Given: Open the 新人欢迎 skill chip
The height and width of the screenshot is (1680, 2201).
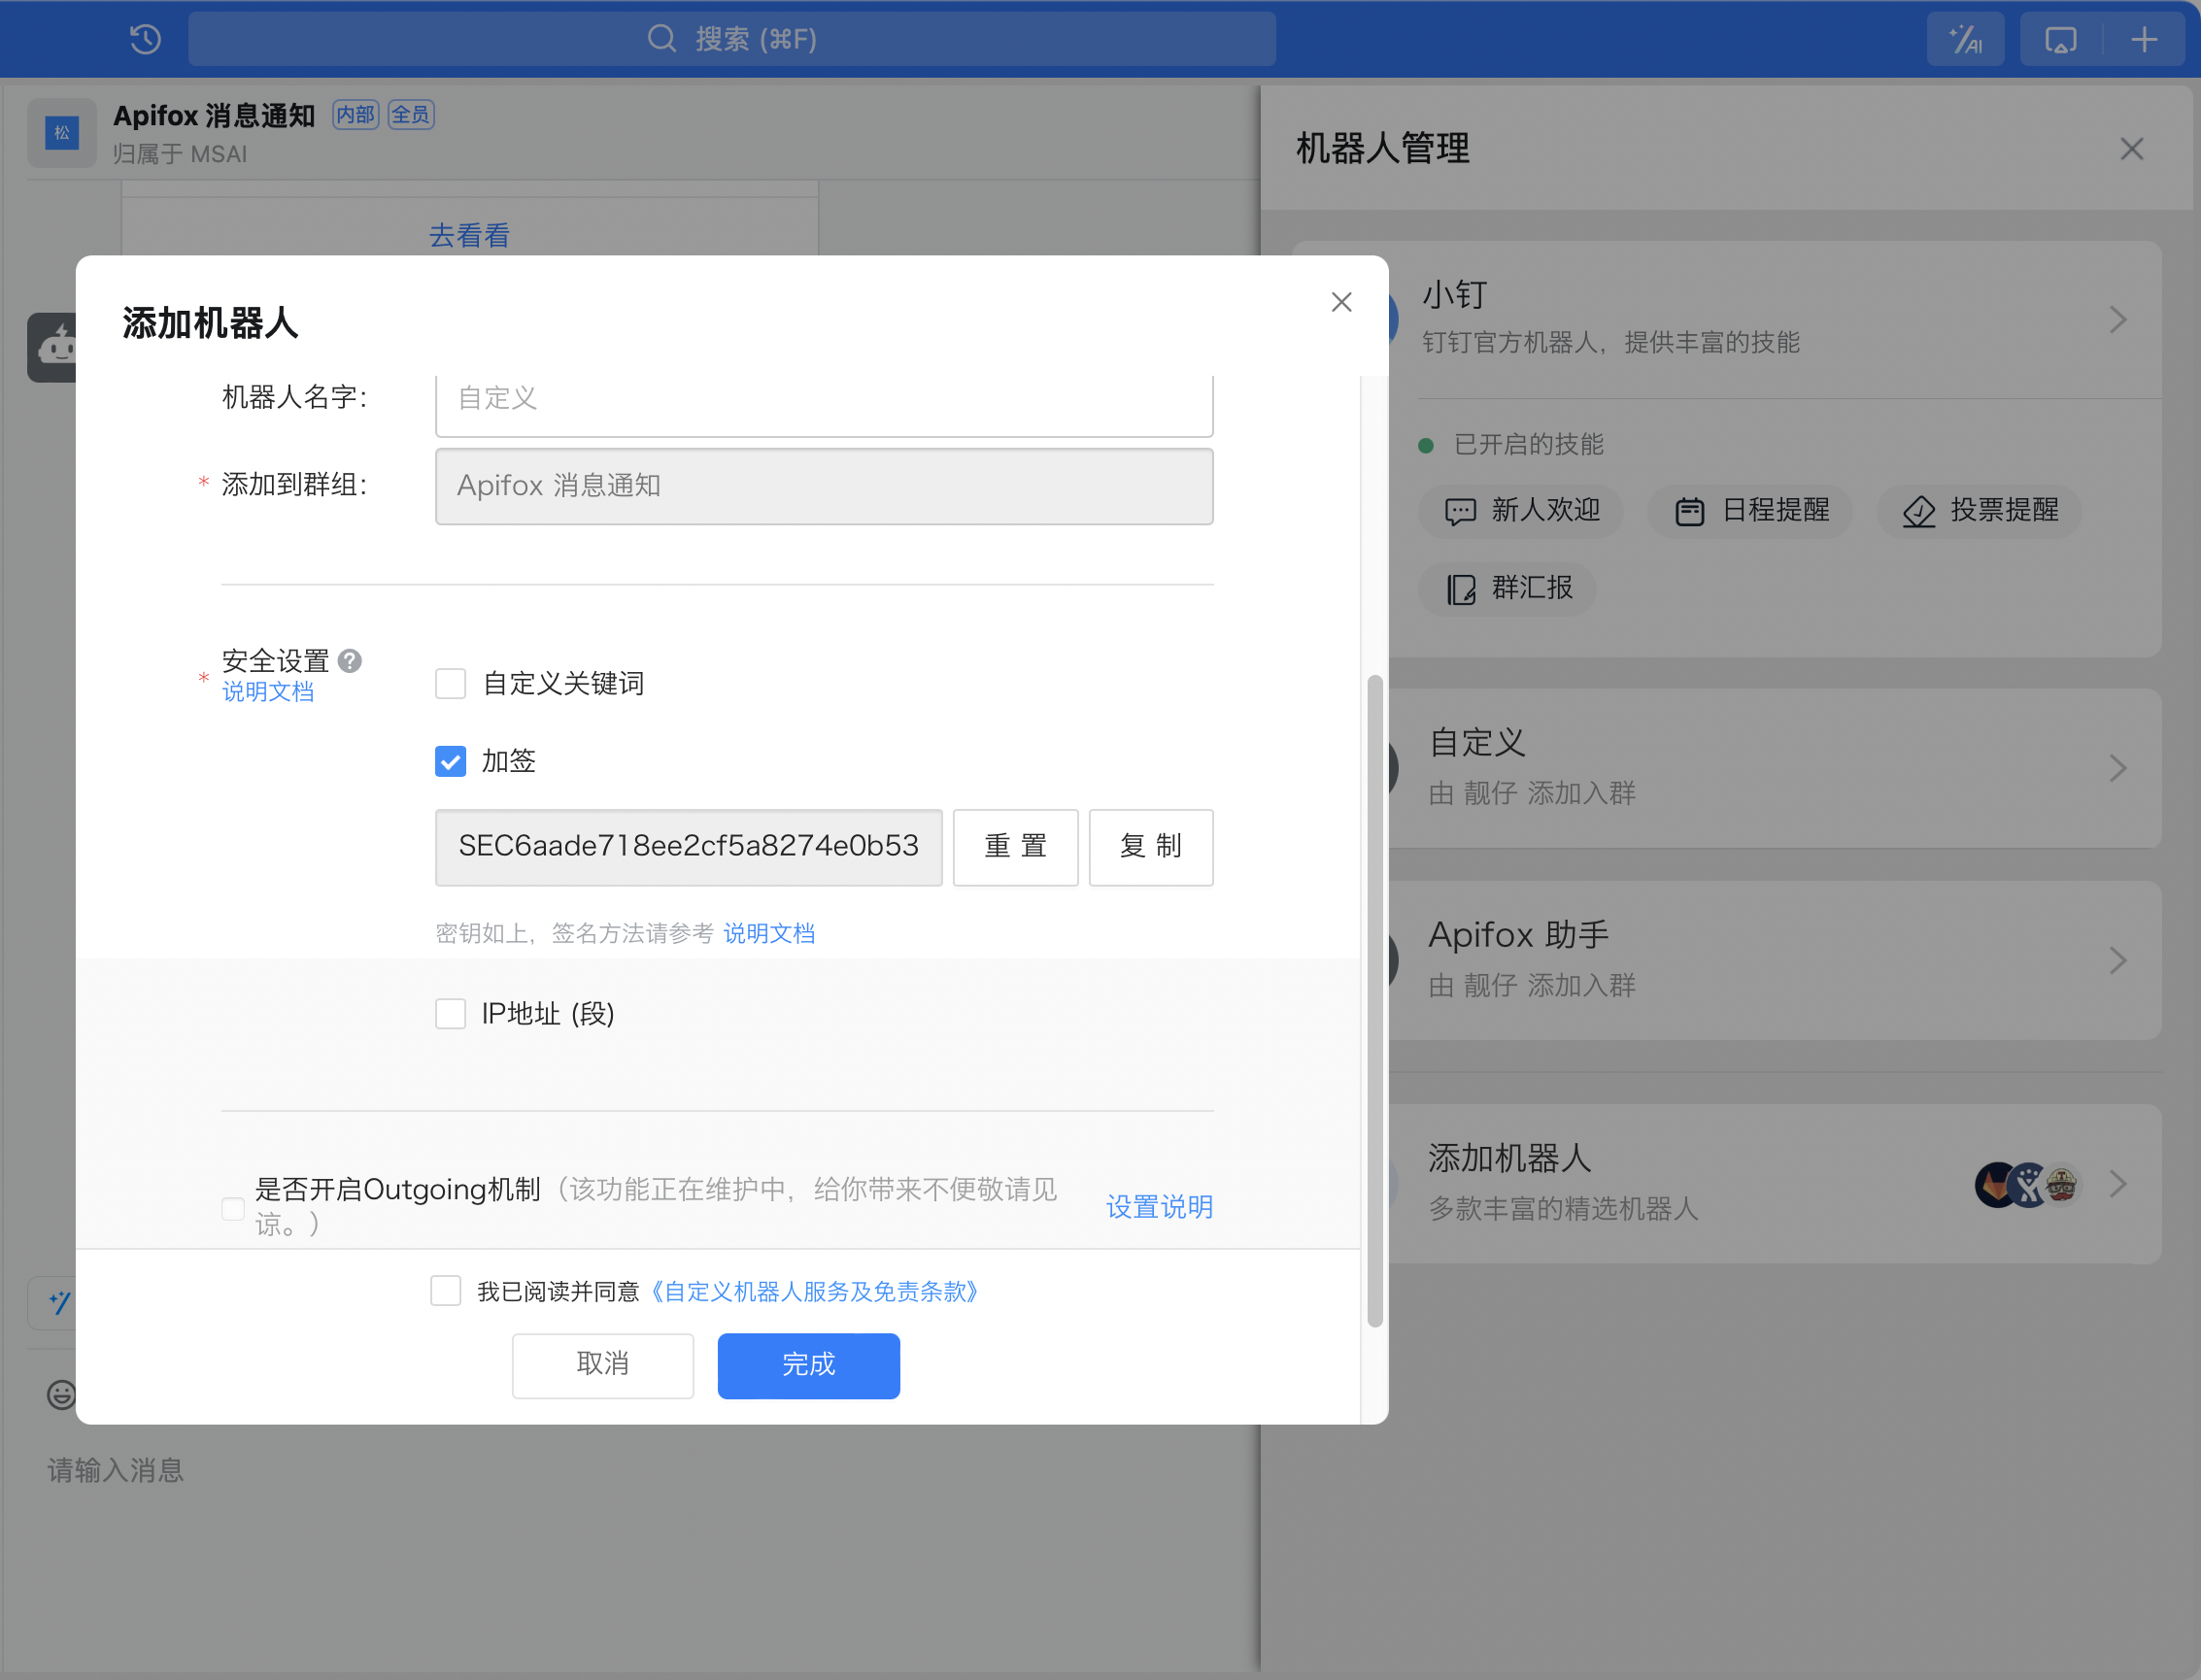Looking at the screenshot, I should tap(1521, 511).
